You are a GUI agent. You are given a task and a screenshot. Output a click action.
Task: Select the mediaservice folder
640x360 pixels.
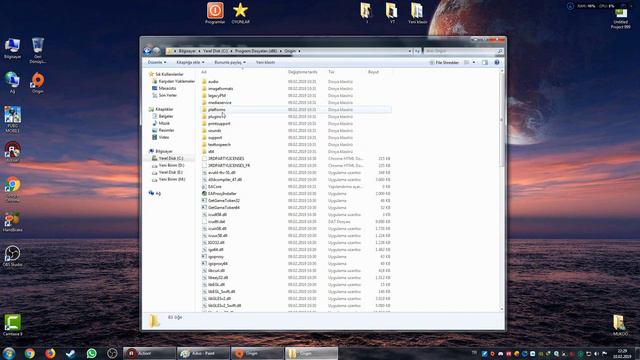pyautogui.click(x=220, y=102)
